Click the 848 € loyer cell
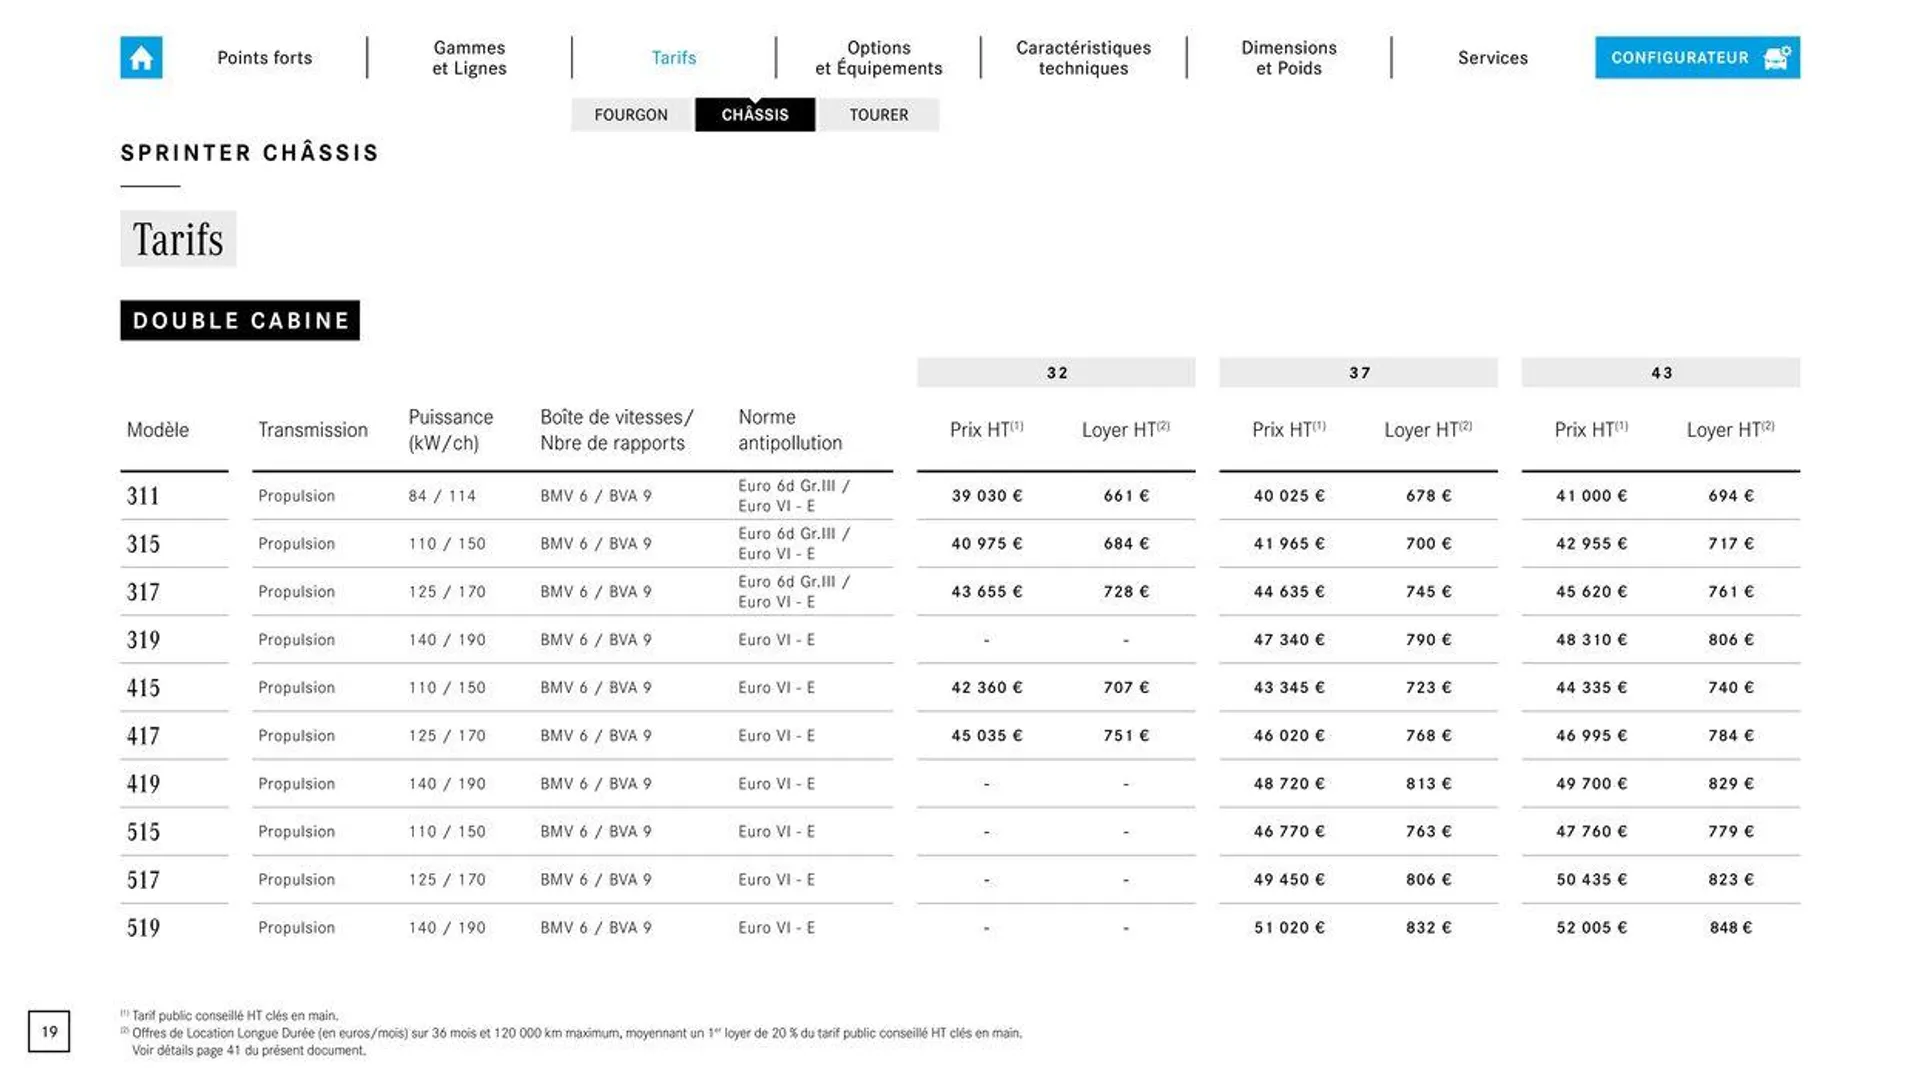 pyautogui.click(x=1730, y=928)
